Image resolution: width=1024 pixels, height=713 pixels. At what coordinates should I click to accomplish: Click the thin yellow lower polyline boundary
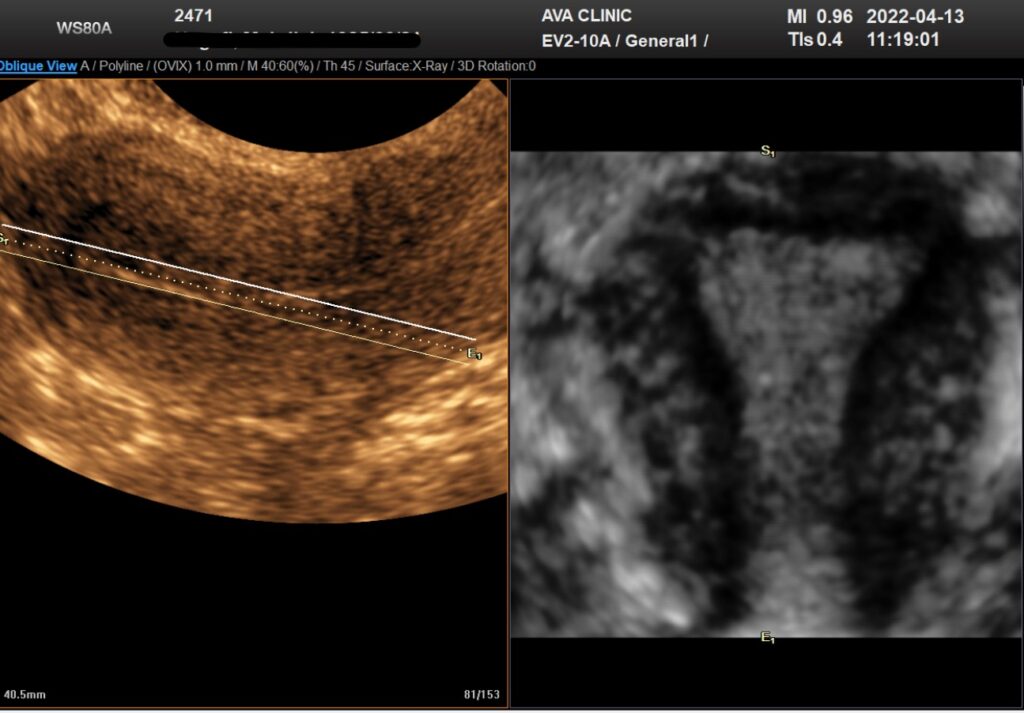click(240, 308)
